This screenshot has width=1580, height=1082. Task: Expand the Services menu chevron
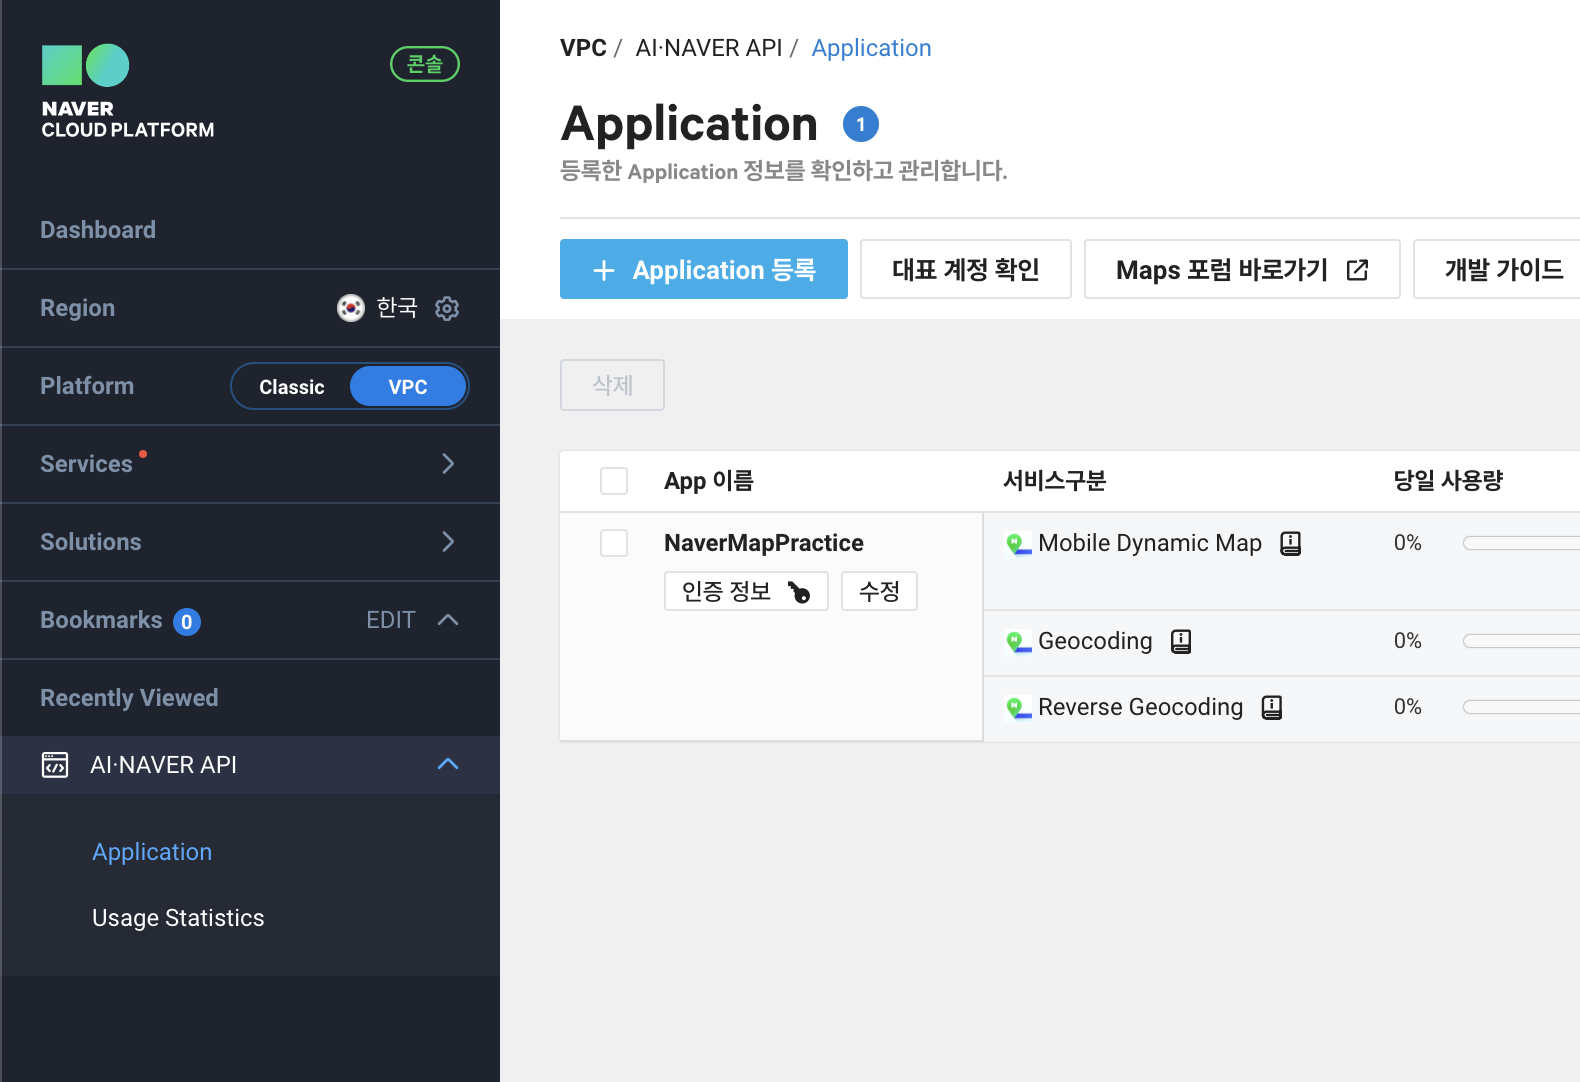[x=448, y=464]
